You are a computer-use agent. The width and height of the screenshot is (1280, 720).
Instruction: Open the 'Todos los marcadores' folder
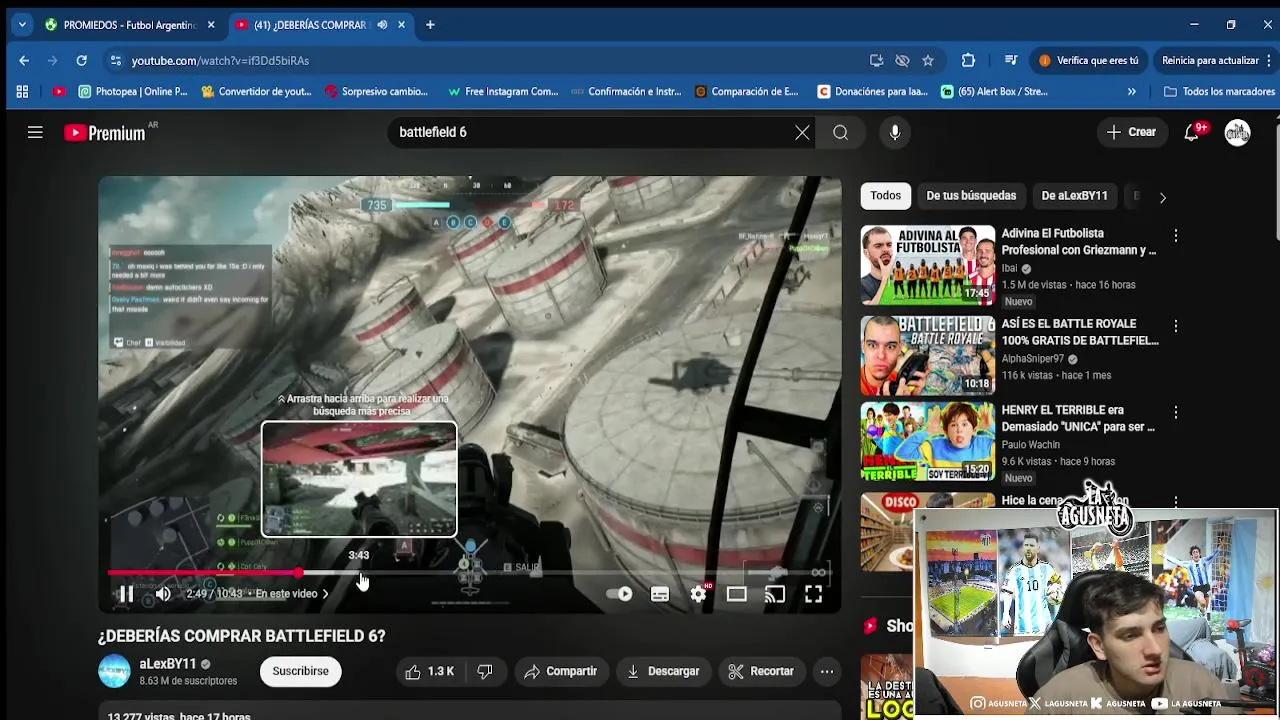(1219, 92)
